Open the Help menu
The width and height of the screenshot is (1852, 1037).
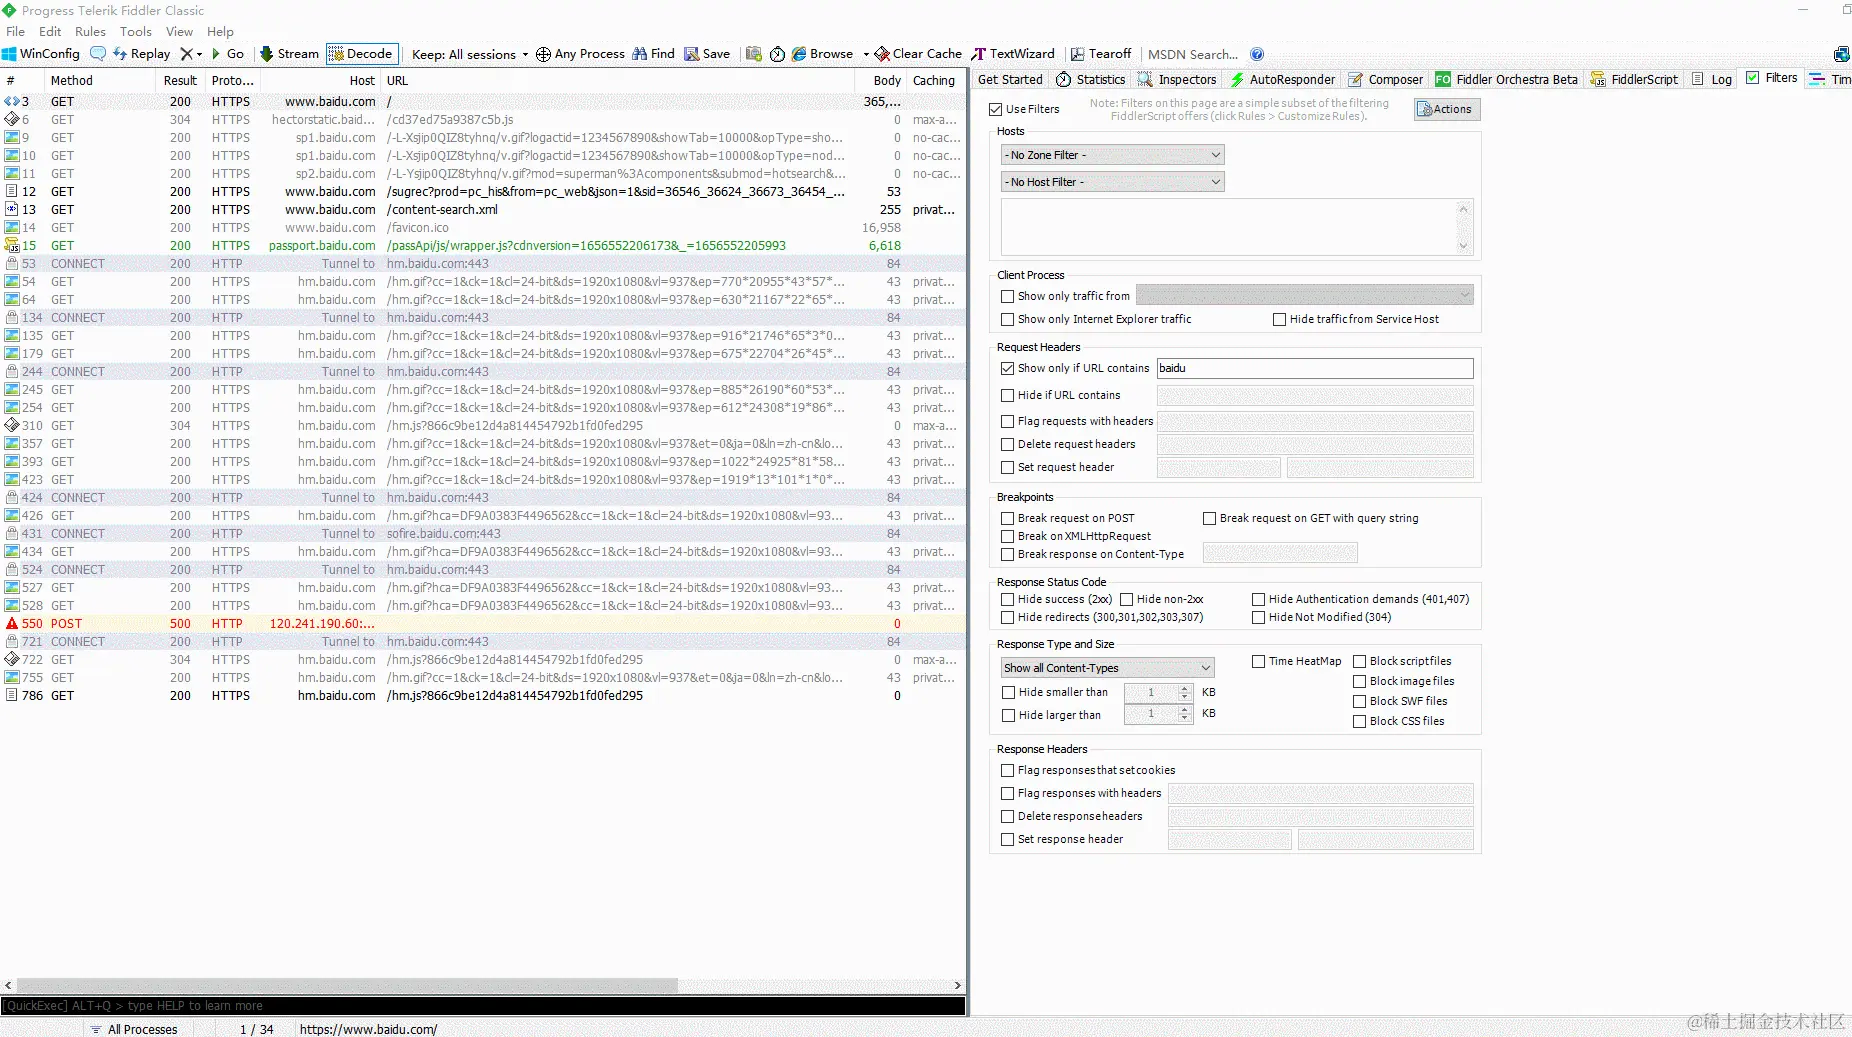[220, 31]
